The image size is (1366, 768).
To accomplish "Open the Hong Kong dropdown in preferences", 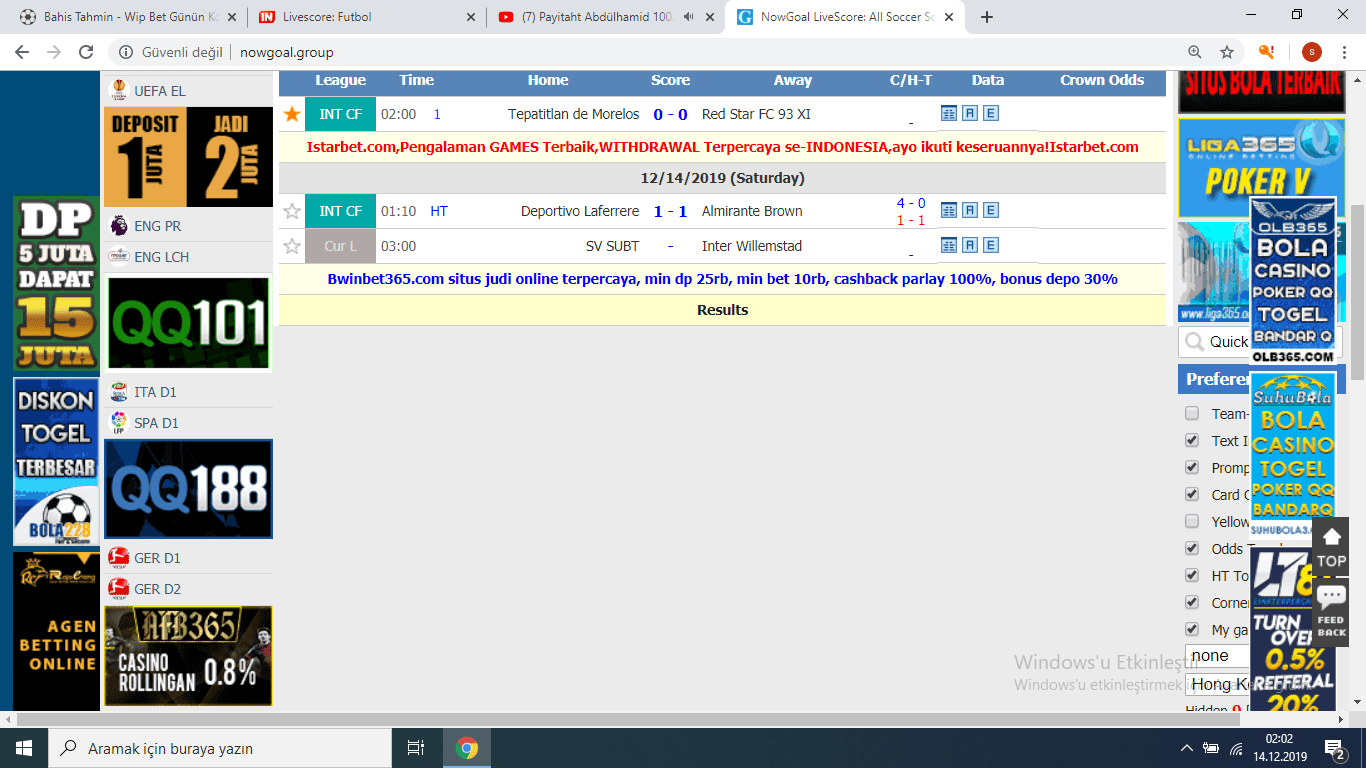I will coord(1218,684).
